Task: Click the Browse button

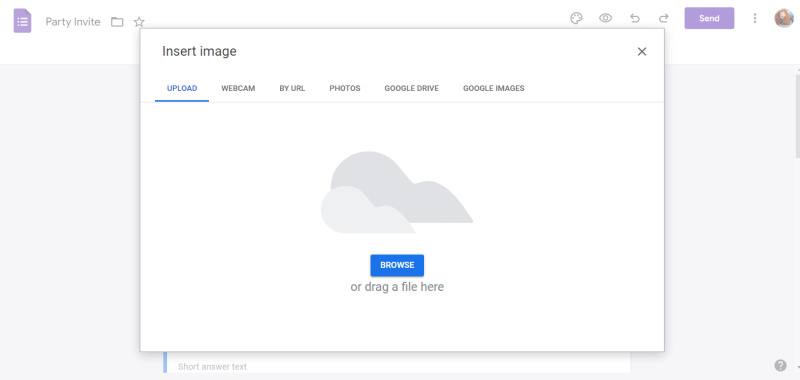Action: pyautogui.click(x=397, y=265)
